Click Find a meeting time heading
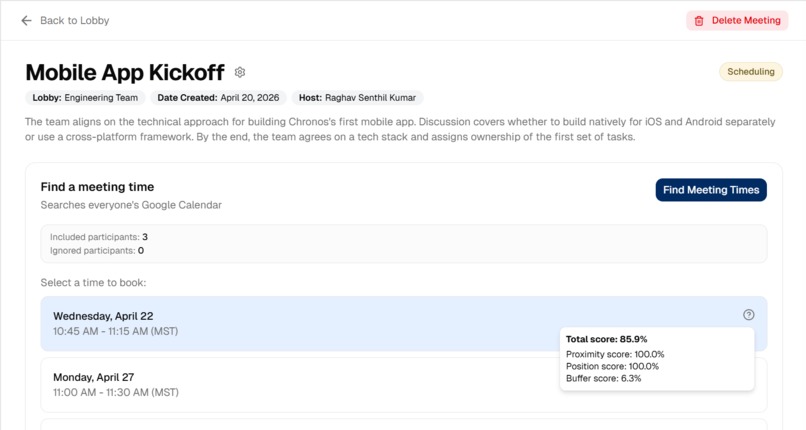Image resolution: width=806 pixels, height=430 pixels. coord(97,187)
